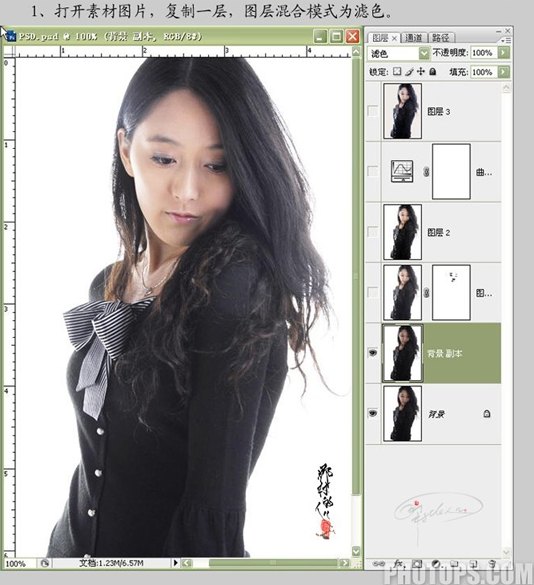The width and height of the screenshot is (534, 585).
Task: Click the lock icon on 背景 layer
Action: point(487,413)
